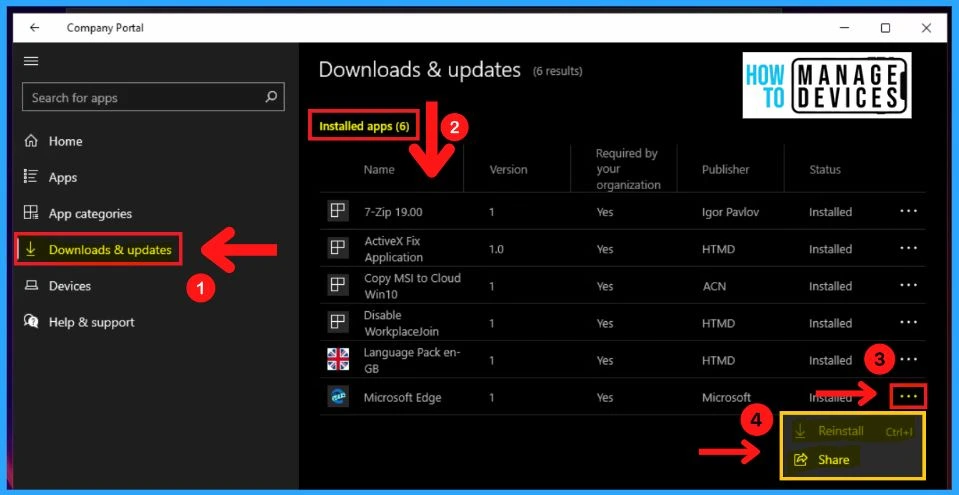Image resolution: width=959 pixels, height=495 pixels.
Task: Open more options for Language Pack en-GB
Action: (909, 360)
